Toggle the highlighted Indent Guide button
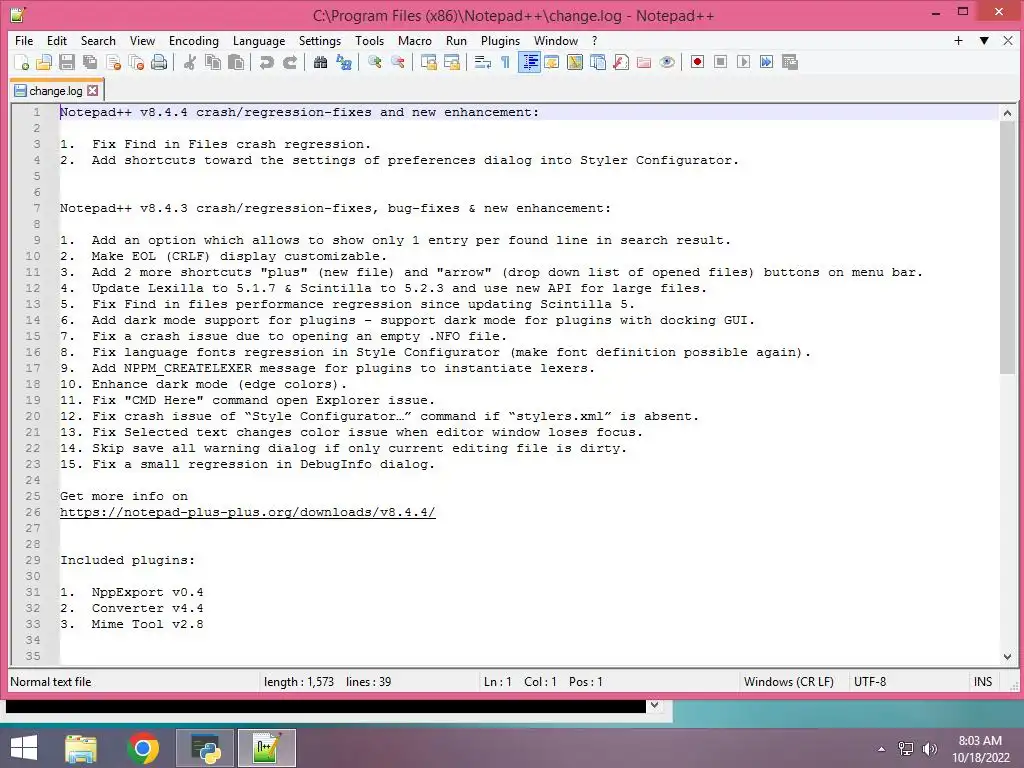 (x=529, y=62)
